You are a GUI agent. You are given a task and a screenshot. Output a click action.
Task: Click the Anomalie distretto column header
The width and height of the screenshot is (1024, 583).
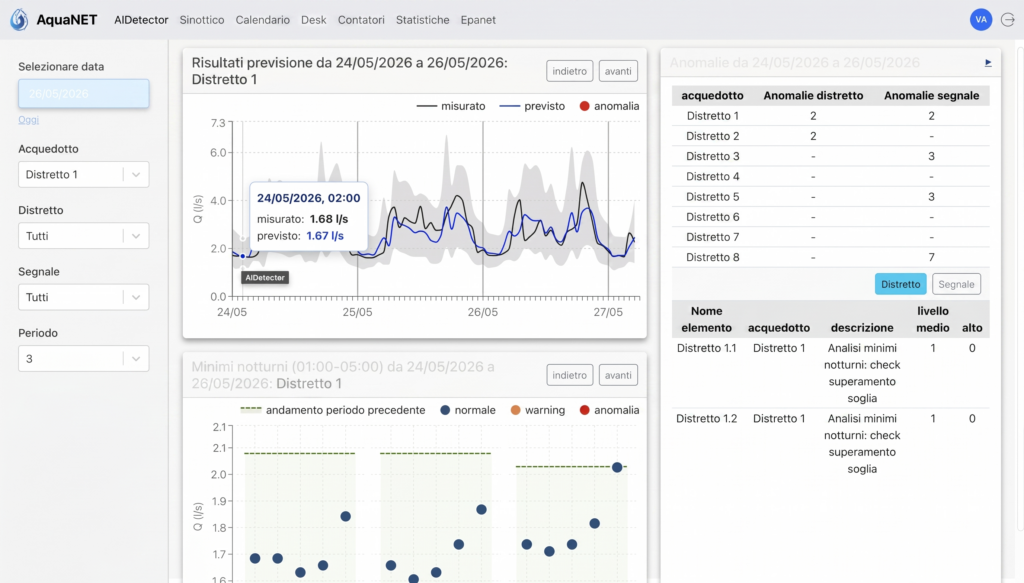813,95
